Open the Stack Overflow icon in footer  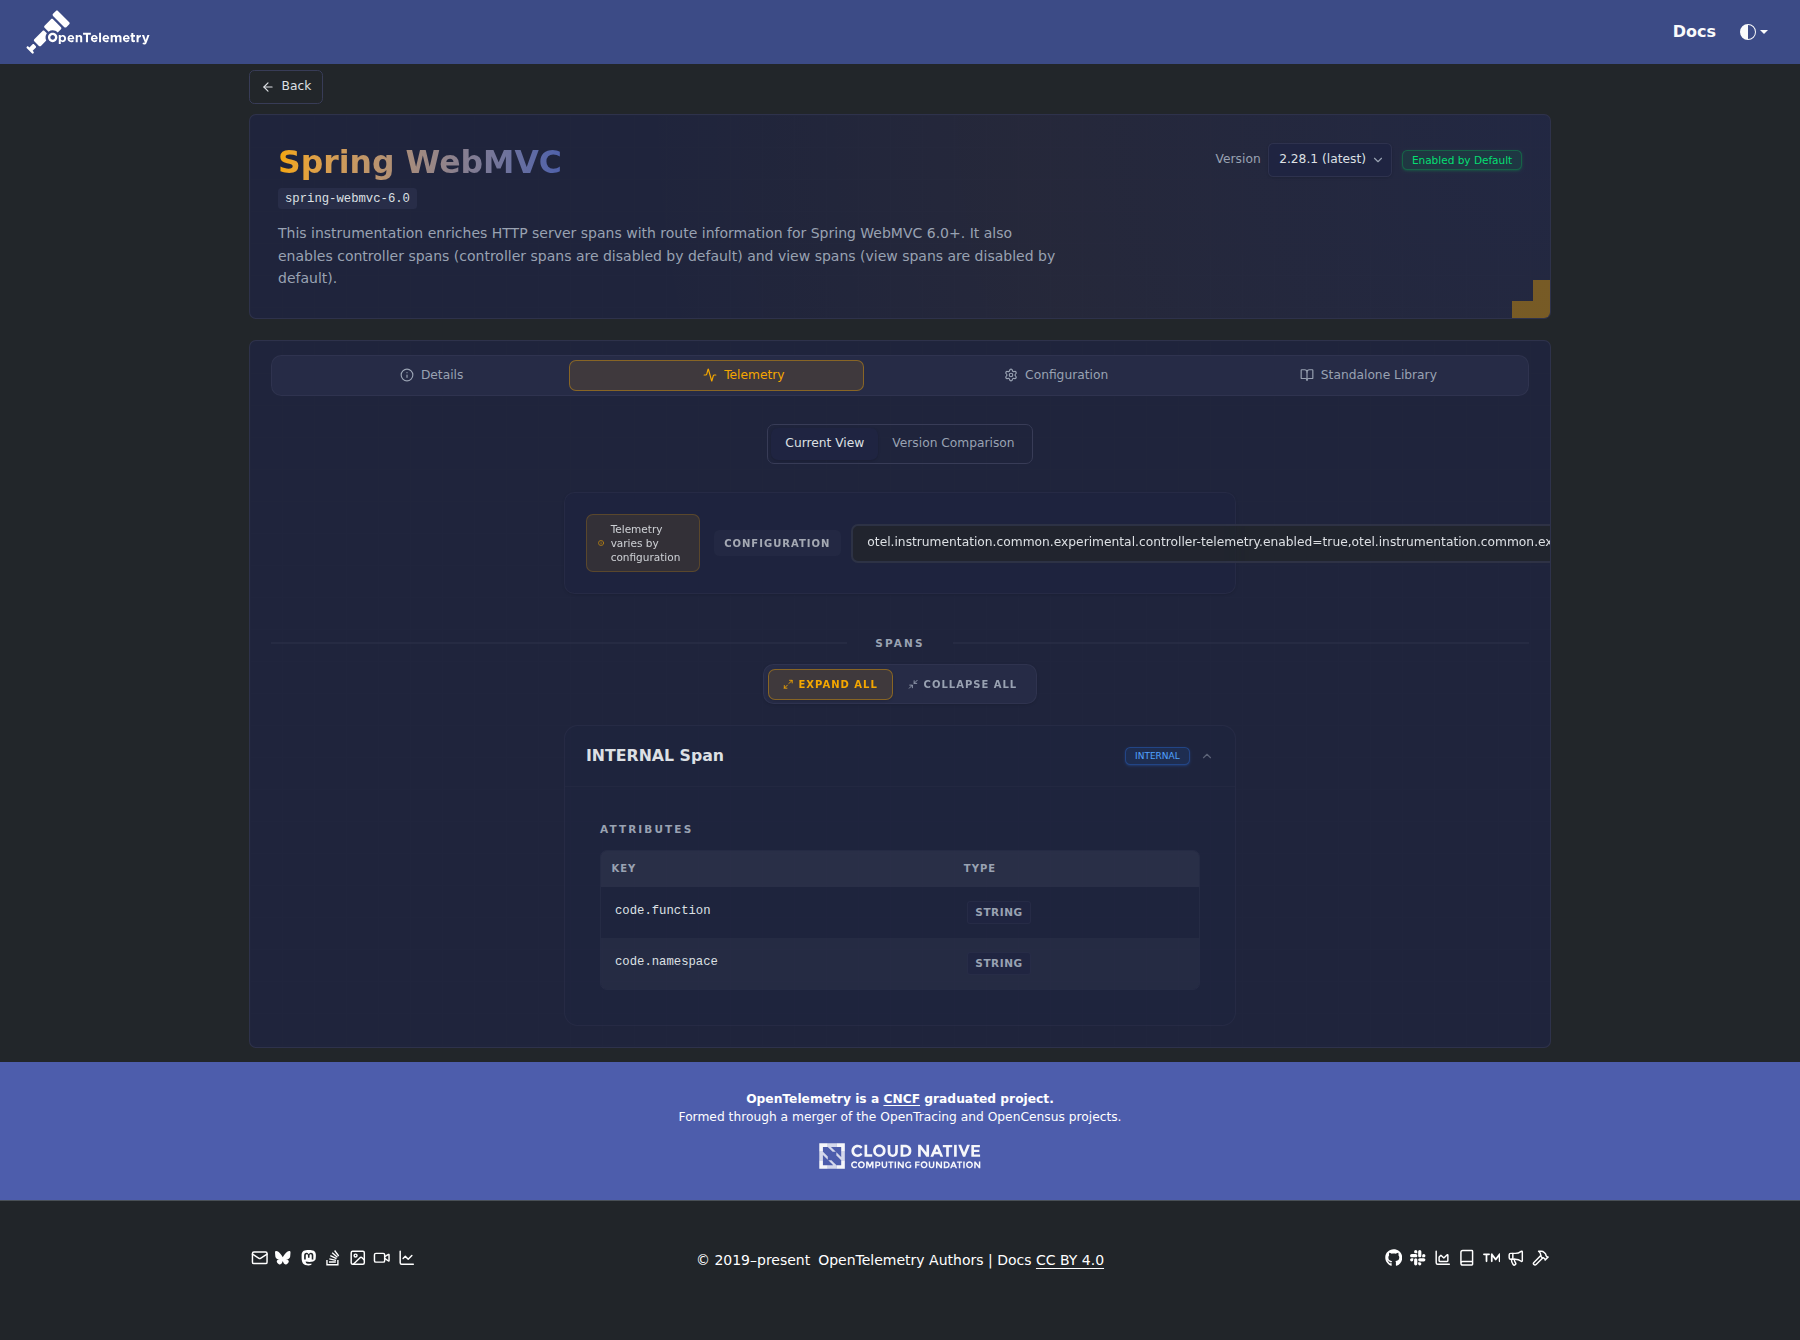coord(333,1258)
